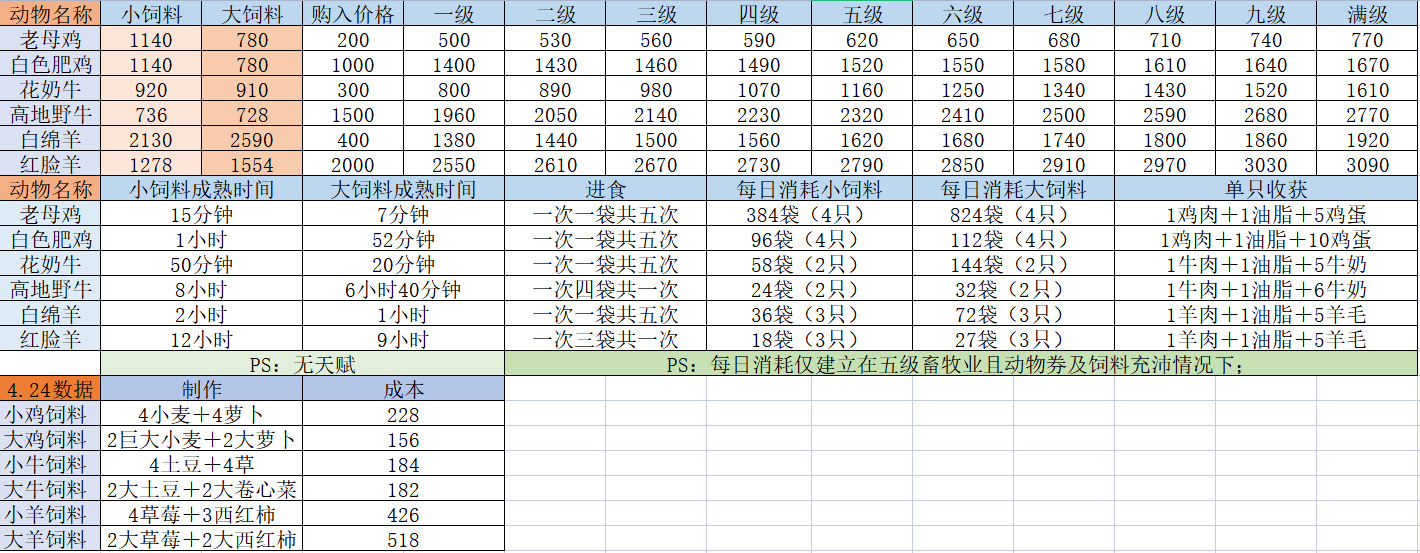
Task: Click the 老母鸡 purchase price 200
Action: click(x=353, y=40)
